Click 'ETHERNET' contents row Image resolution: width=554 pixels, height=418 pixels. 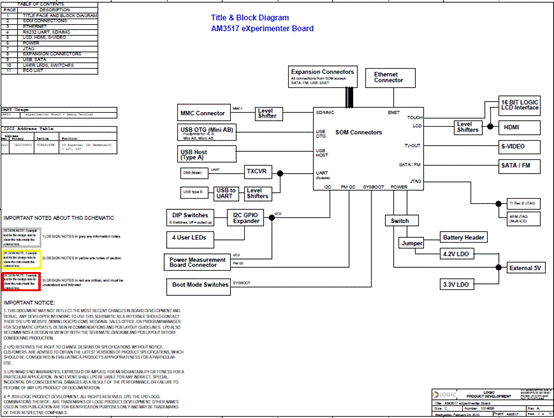49,27
